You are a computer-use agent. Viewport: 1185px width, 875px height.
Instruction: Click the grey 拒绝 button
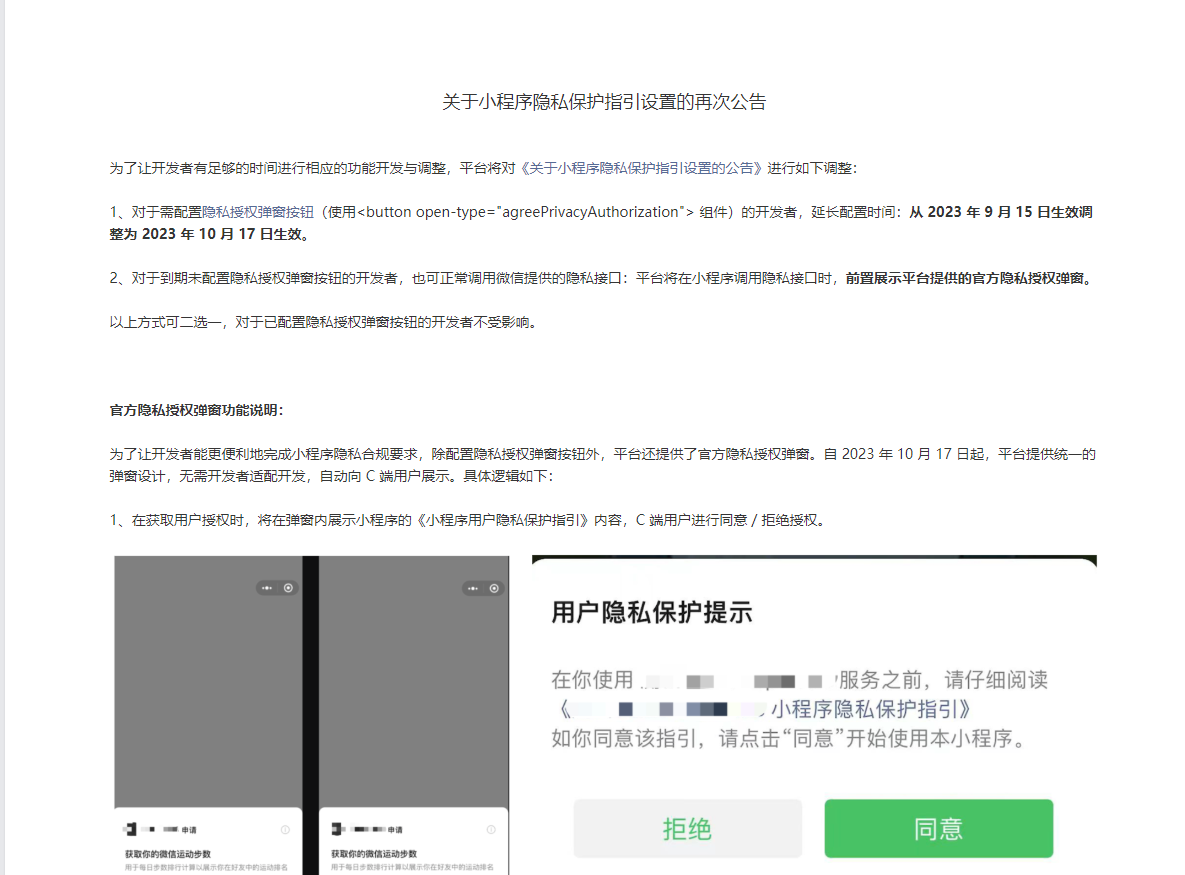click(x=687, y=828)
